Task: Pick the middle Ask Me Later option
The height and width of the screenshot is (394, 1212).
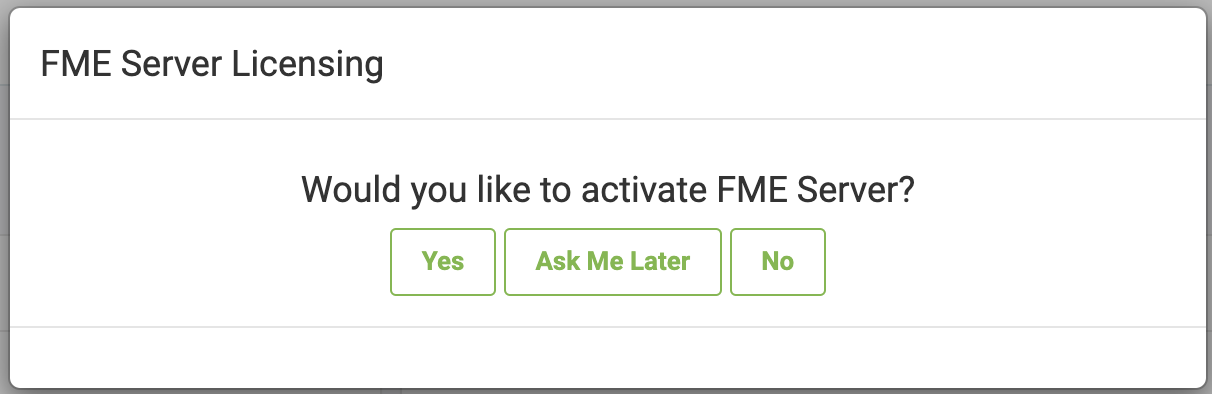Action: tap(613, 262)
